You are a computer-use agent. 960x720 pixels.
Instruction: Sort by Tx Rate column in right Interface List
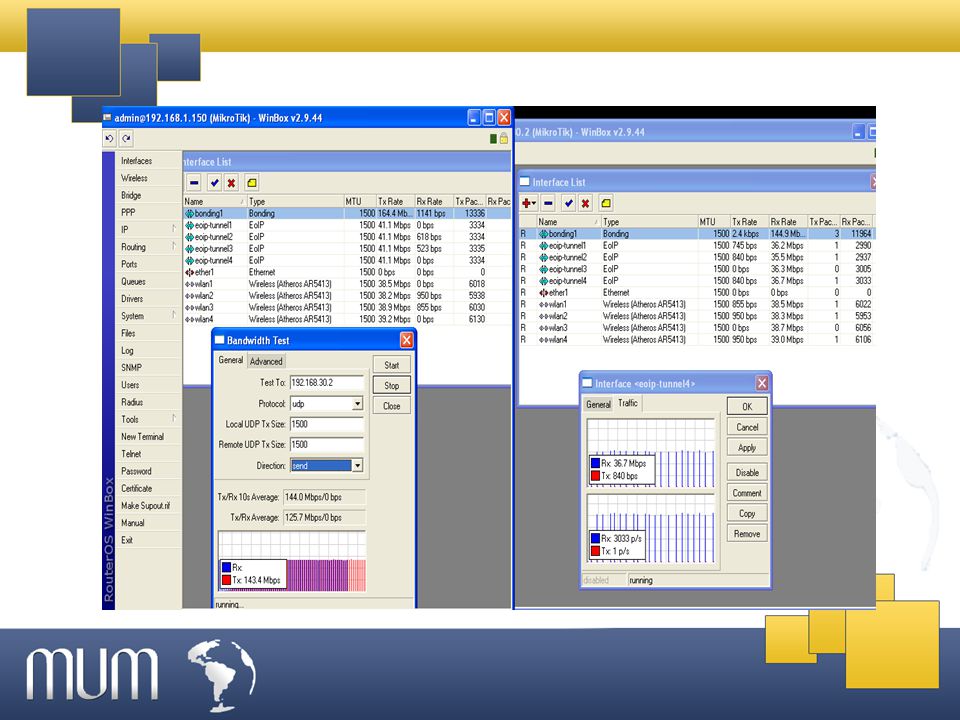point(749,222)
